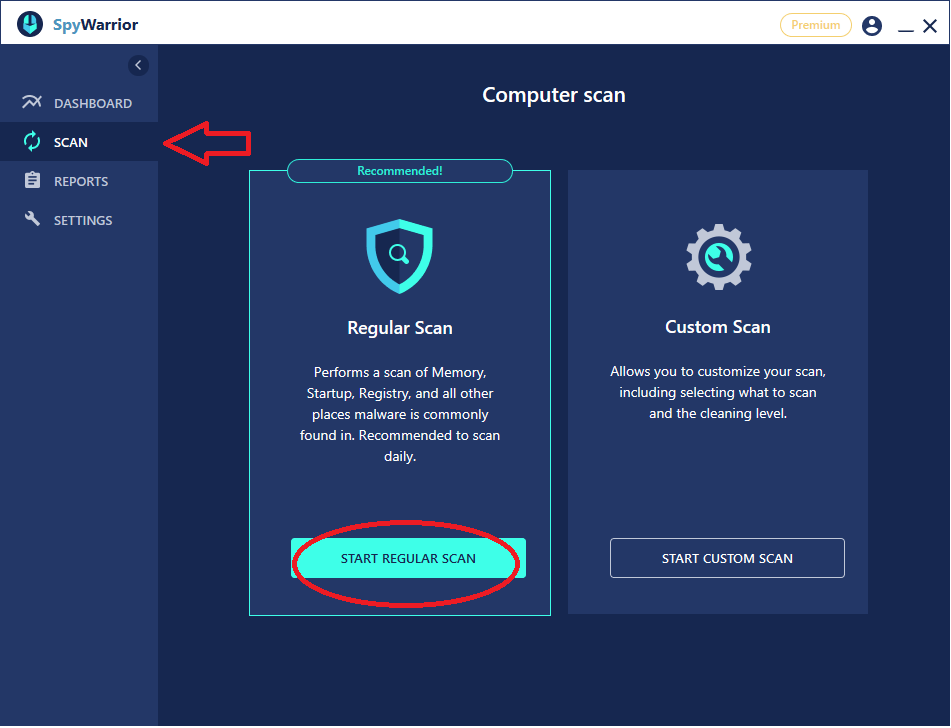Viewport: 951px width, 728px height.
Task: Click the Settings wrench icon
Action: click(32, 219)
